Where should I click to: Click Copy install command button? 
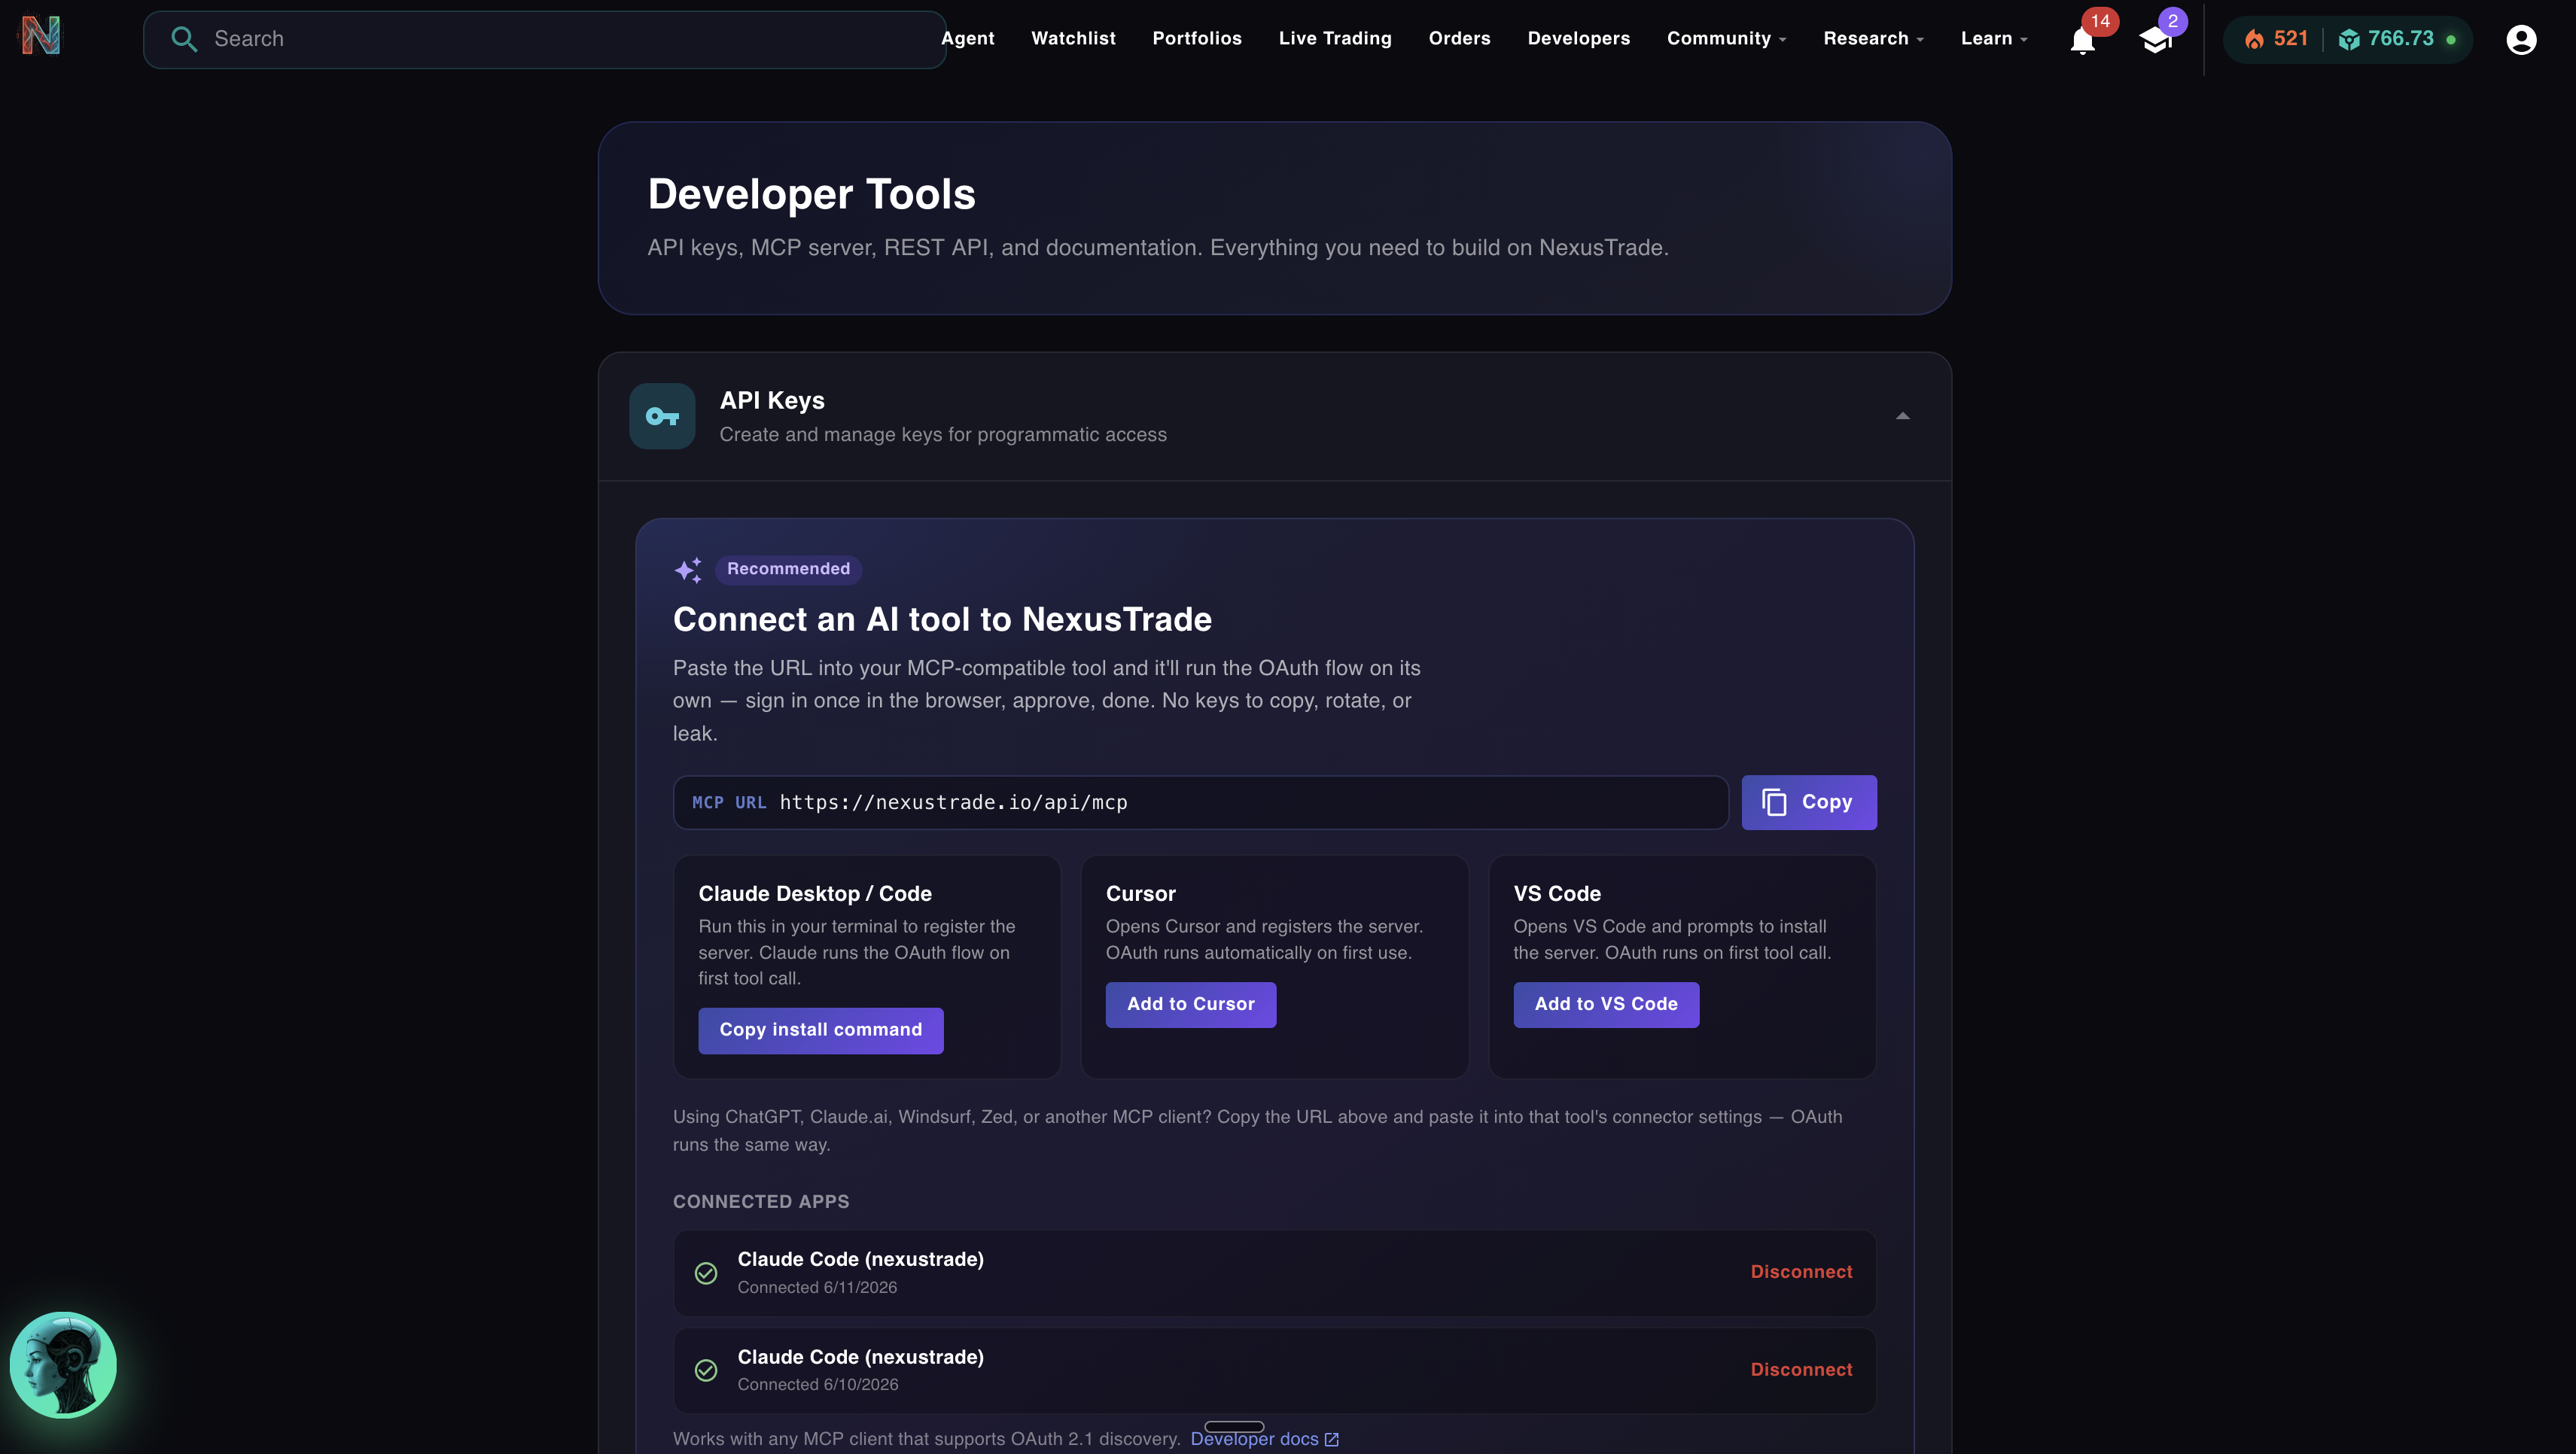(x=820, y=1030)
